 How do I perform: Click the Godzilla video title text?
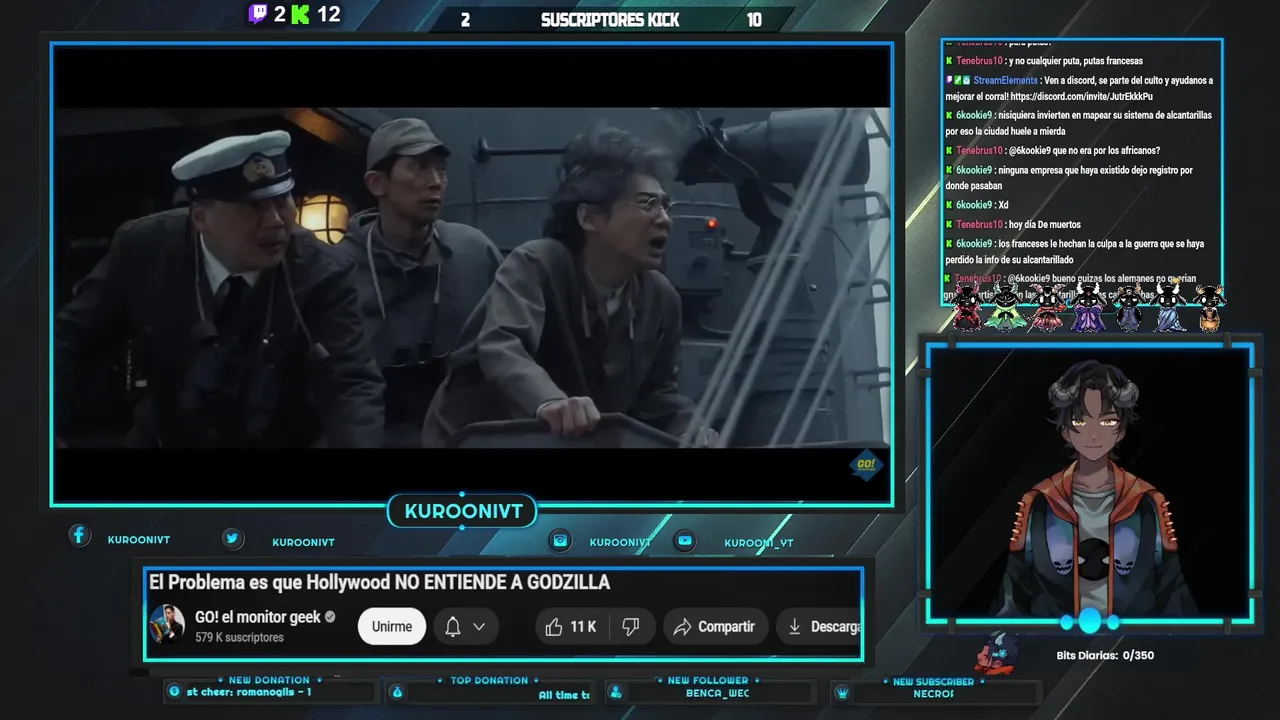[379, 582]
